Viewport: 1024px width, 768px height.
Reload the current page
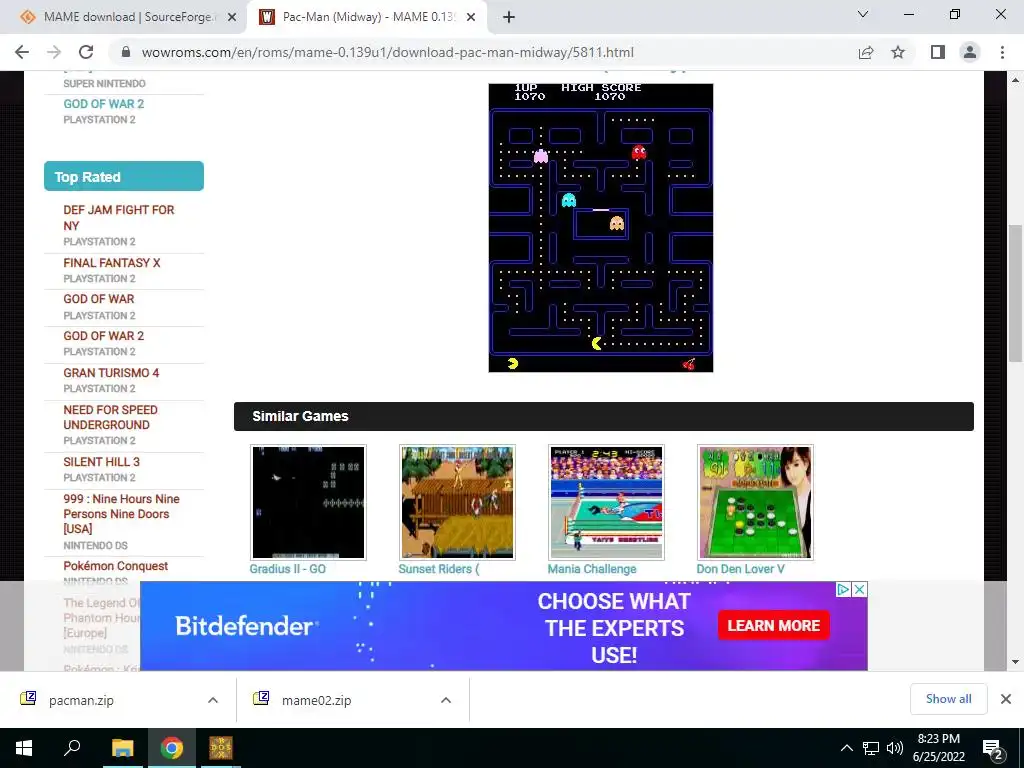86,52
